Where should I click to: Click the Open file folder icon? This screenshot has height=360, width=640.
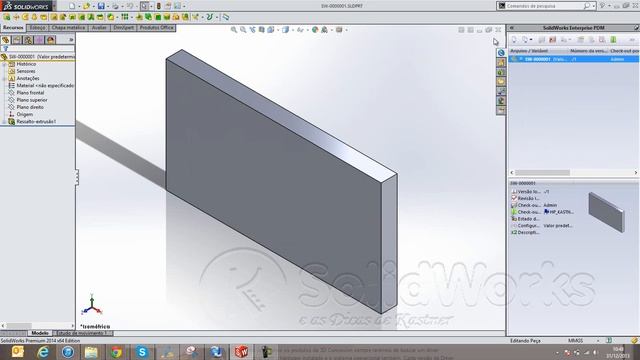point(86,6)
